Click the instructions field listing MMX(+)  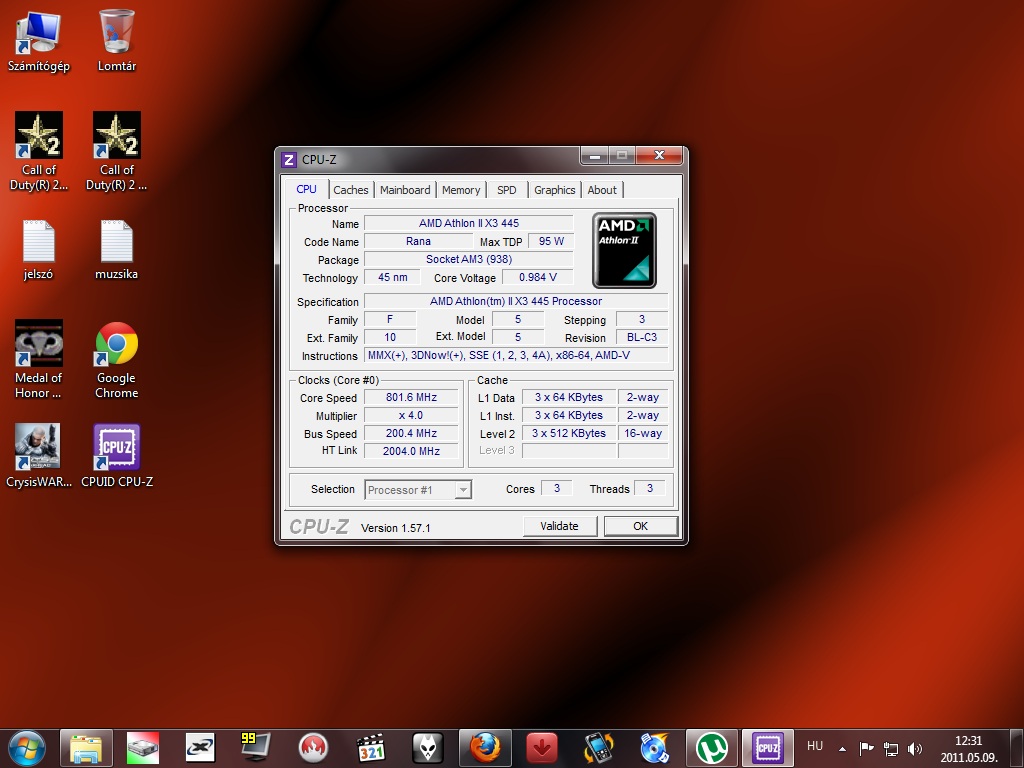516,355
